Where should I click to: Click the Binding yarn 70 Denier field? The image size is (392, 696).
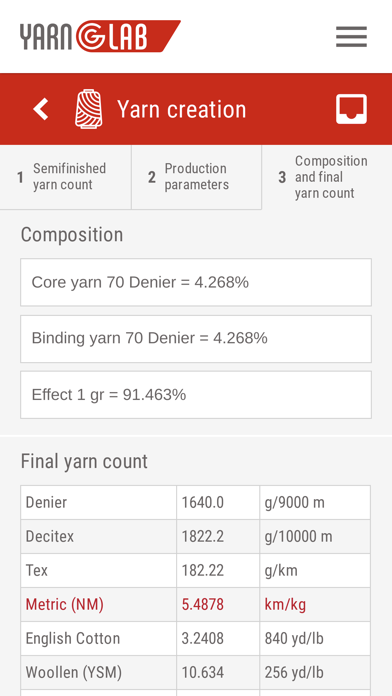[196, 339]
